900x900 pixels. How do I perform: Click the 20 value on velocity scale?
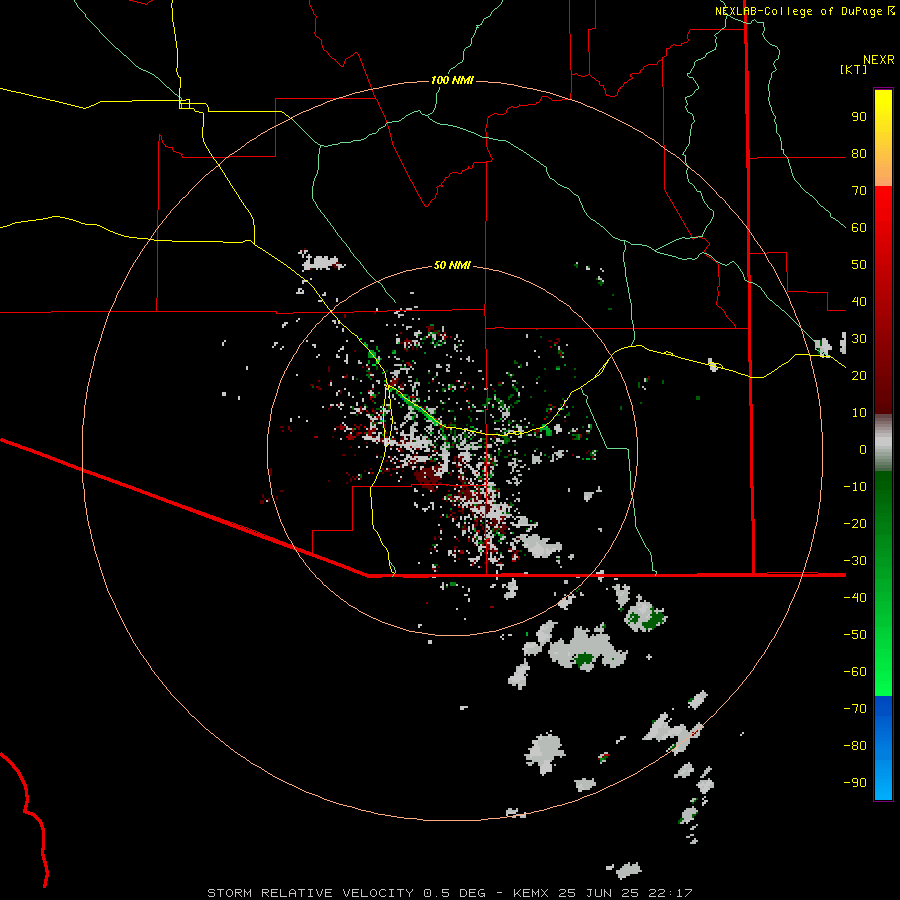[x=859, y=376]
